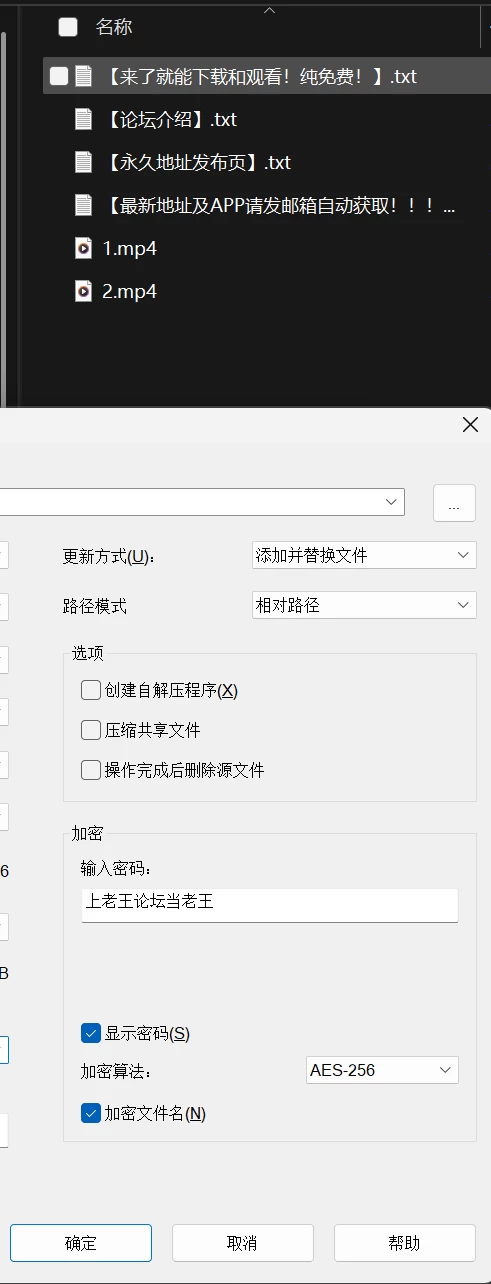This screenshot has width=491, height=1284.
Task: Close the archive dialog with X
Action: 470,425
